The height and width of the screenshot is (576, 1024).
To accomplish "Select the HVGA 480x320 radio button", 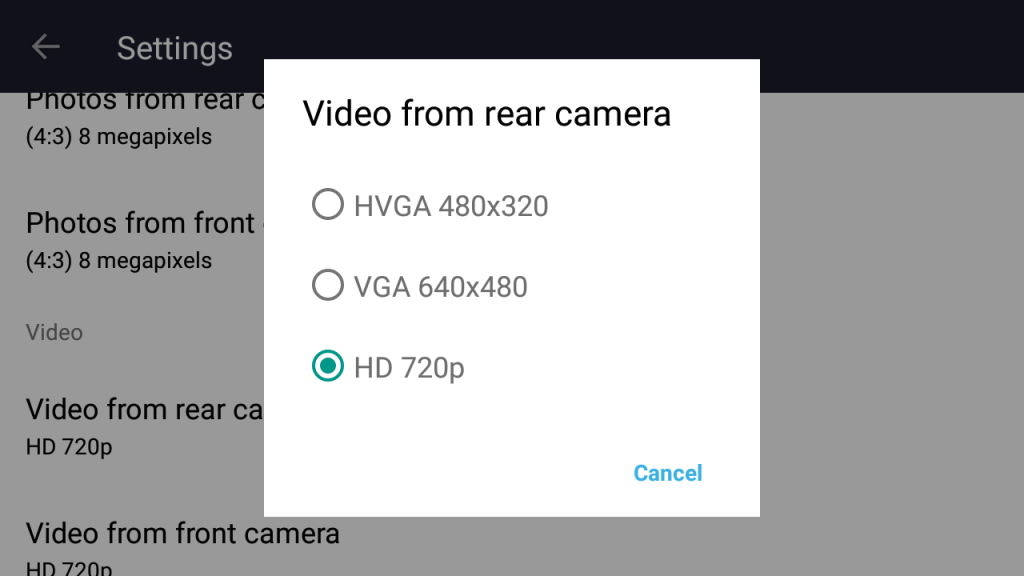I will point(327,205).
